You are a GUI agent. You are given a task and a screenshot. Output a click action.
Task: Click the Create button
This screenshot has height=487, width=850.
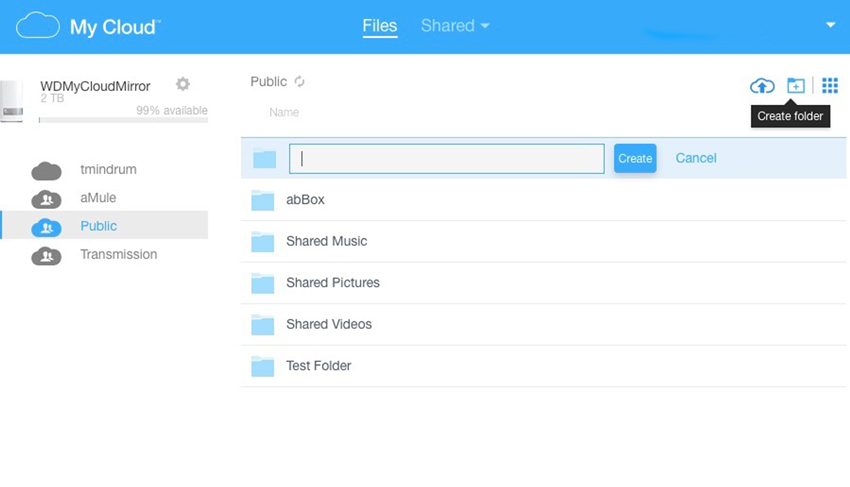635,158
